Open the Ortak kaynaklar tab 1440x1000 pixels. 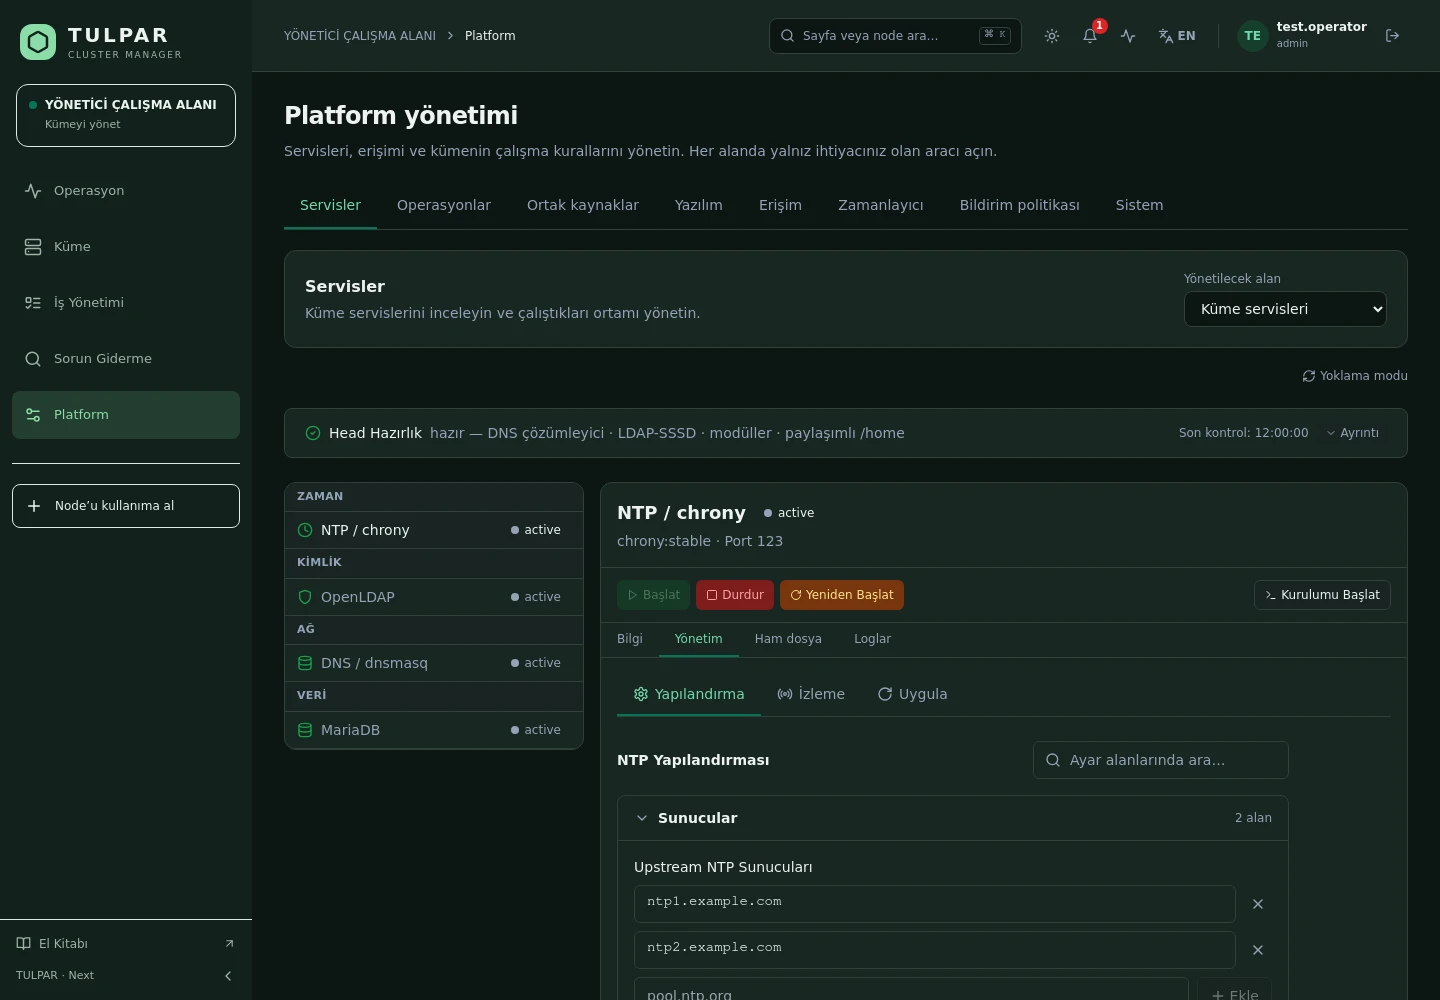click(x=583, y=205)
